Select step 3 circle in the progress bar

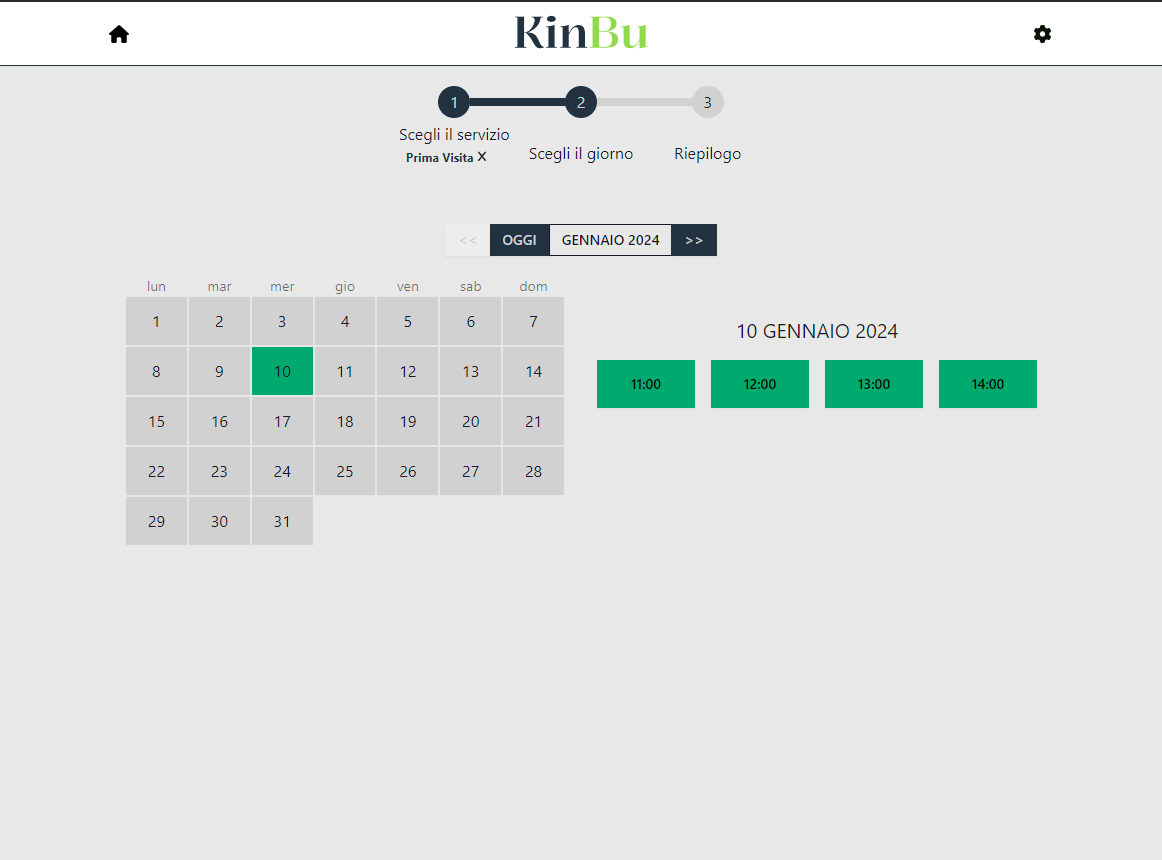(x=708, y=101)
